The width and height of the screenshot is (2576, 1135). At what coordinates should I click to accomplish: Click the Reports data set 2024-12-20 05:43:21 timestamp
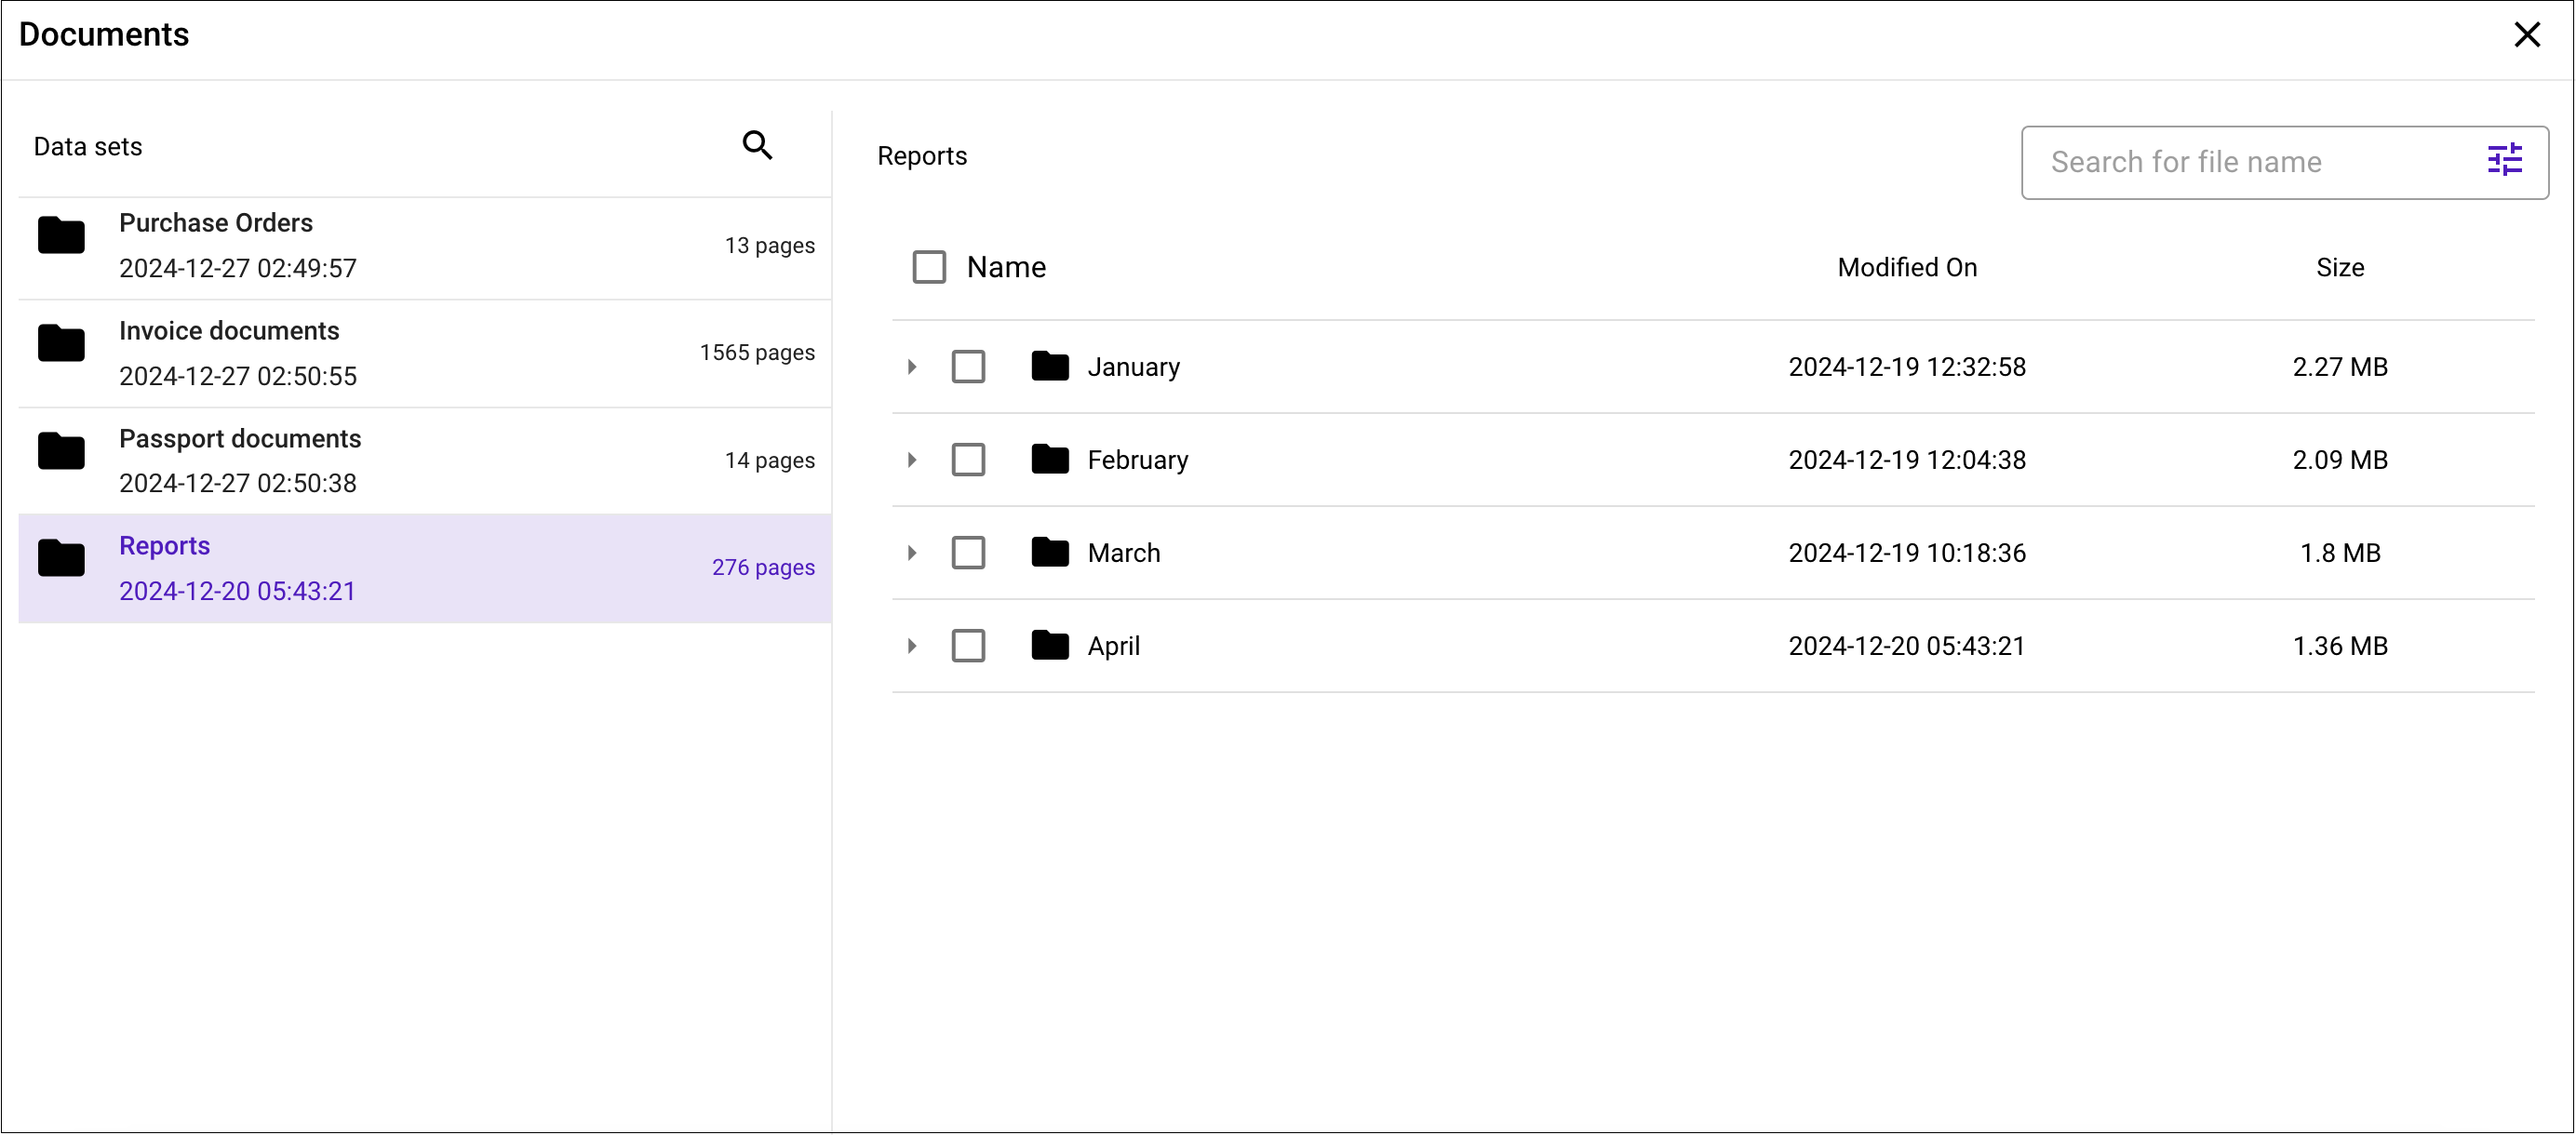tap(238, 592)
